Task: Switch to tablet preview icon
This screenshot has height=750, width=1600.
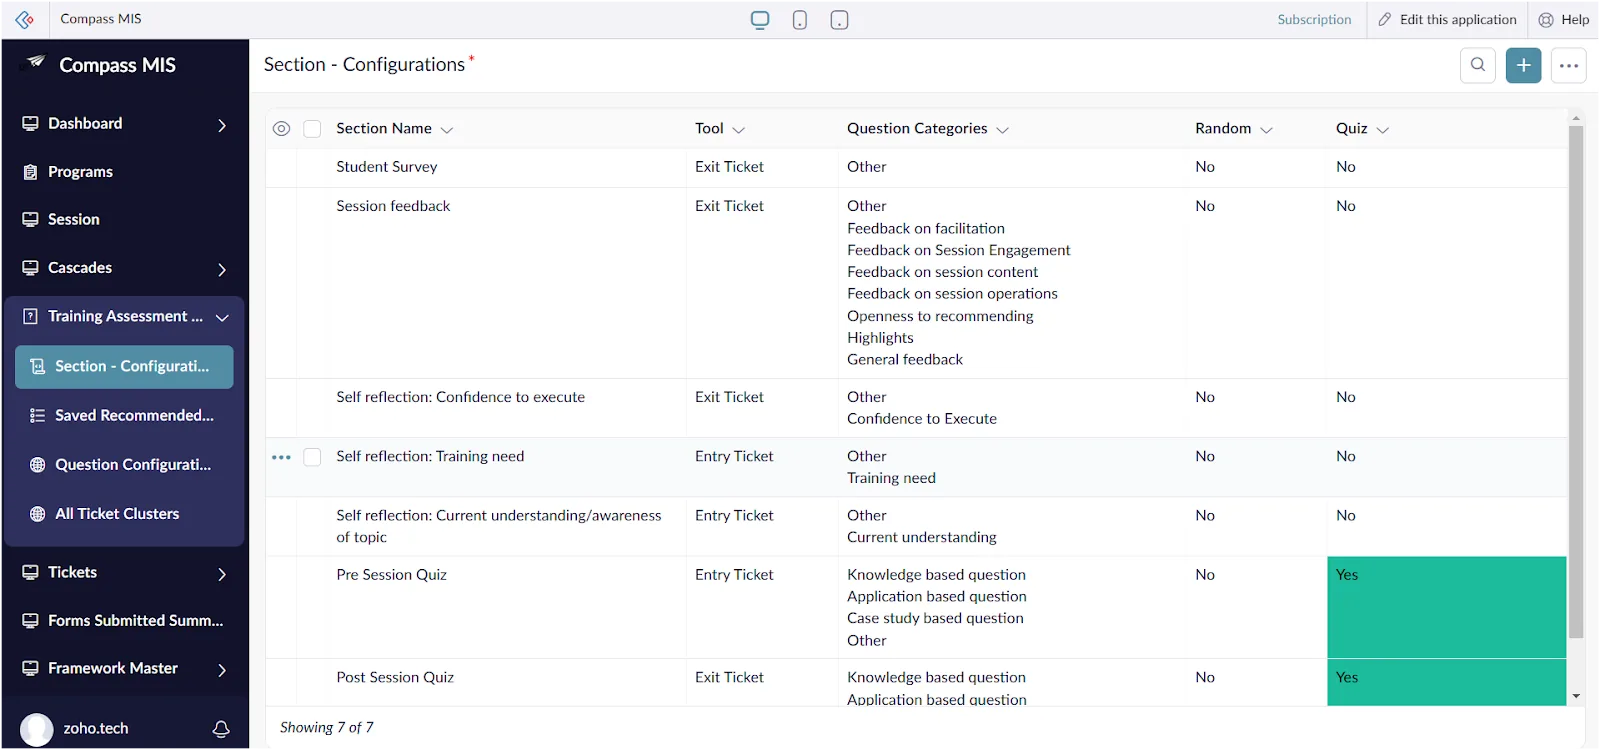Action: tap(840, 20)
